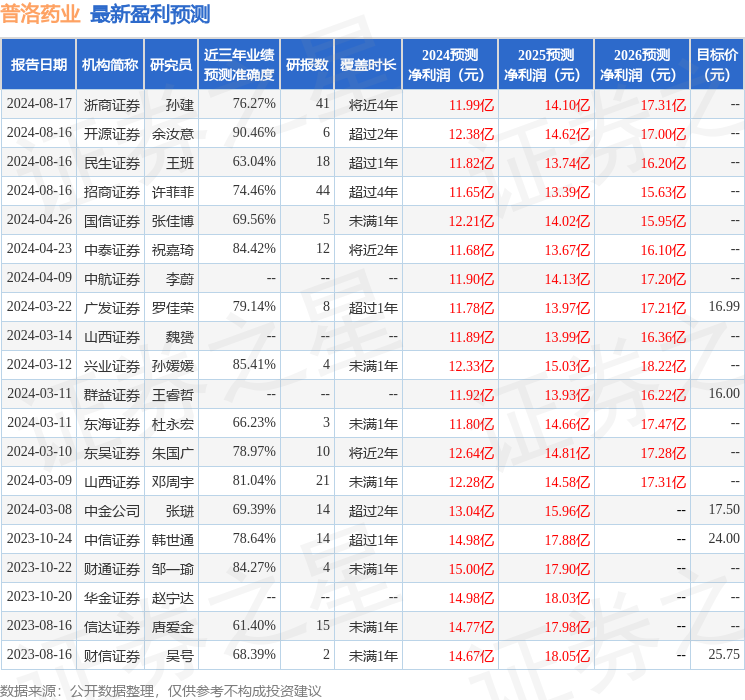Image resolution: width=745 pixels, height=700 pixels.
Task: Click 2026 profit forecast 15.63亿
Action: tap(663, 192)
